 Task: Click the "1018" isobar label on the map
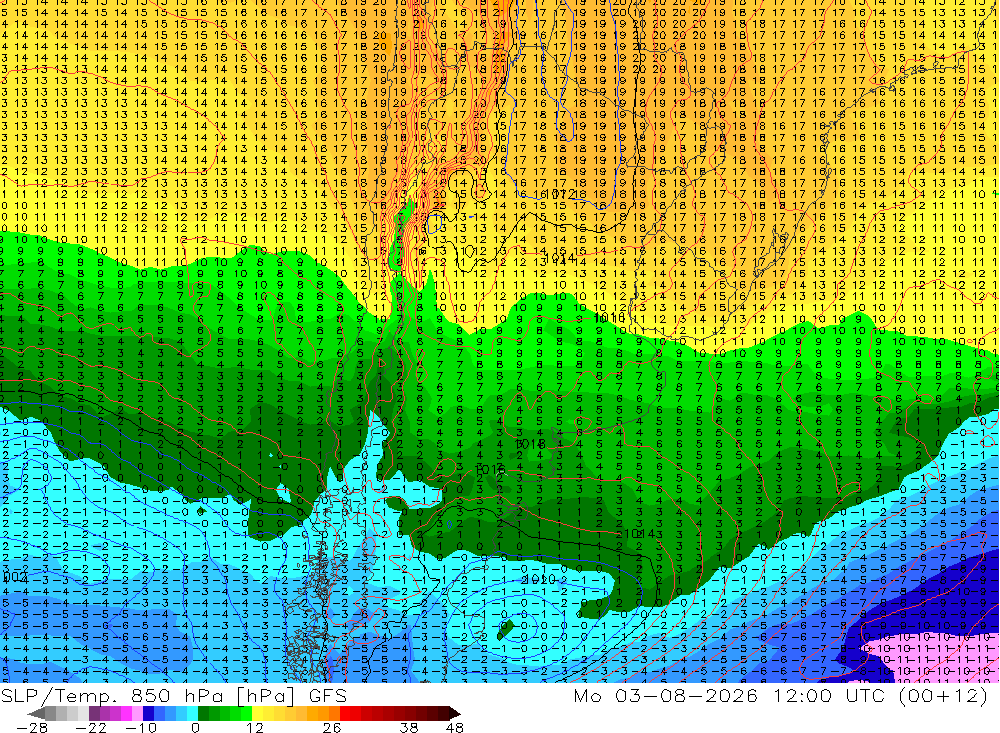[529, 444]
